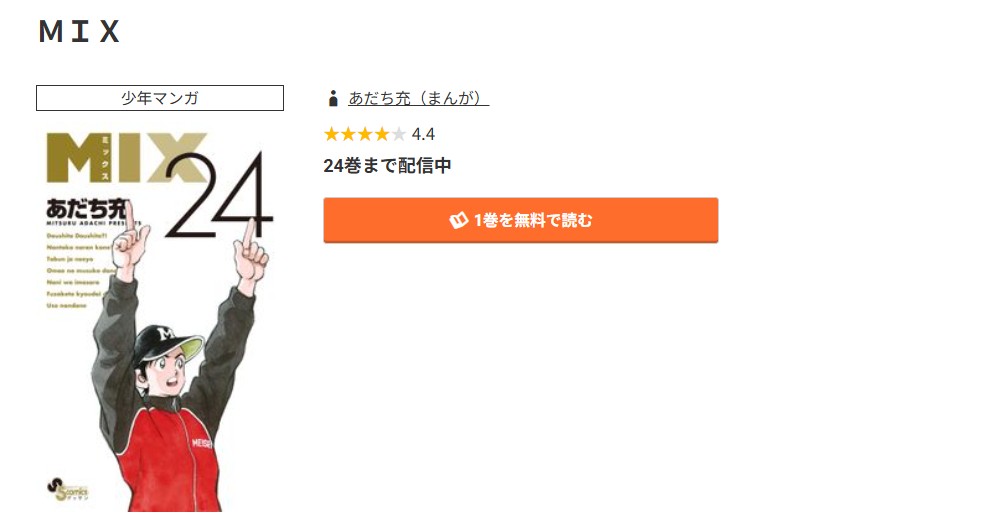
Task: Click the ＭＩＸ page title heading
Action: tap(80, 31)
